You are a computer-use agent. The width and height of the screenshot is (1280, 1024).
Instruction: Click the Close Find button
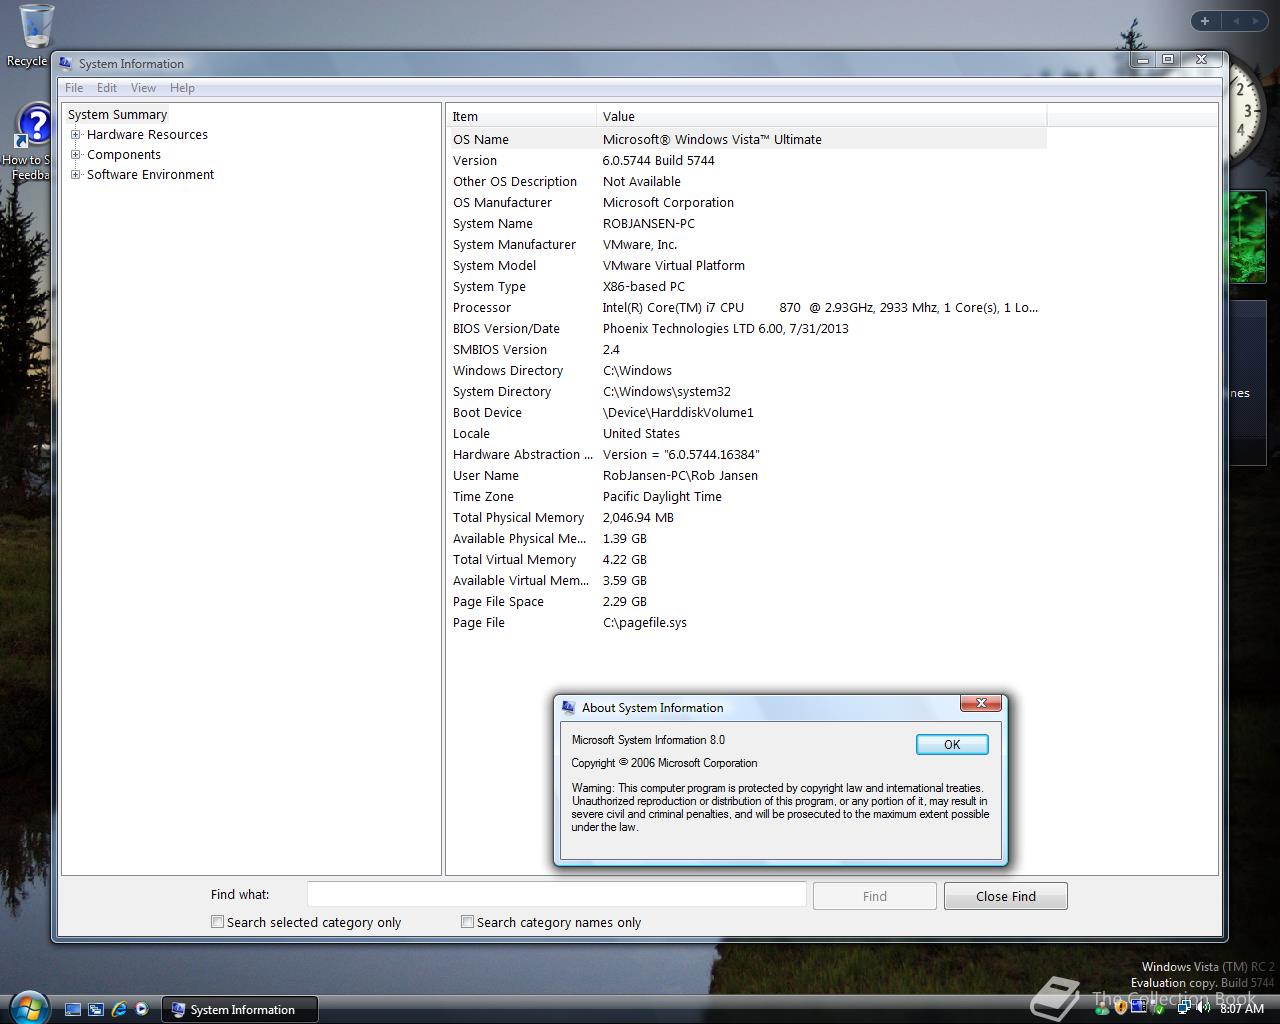tap(1006, 896)
